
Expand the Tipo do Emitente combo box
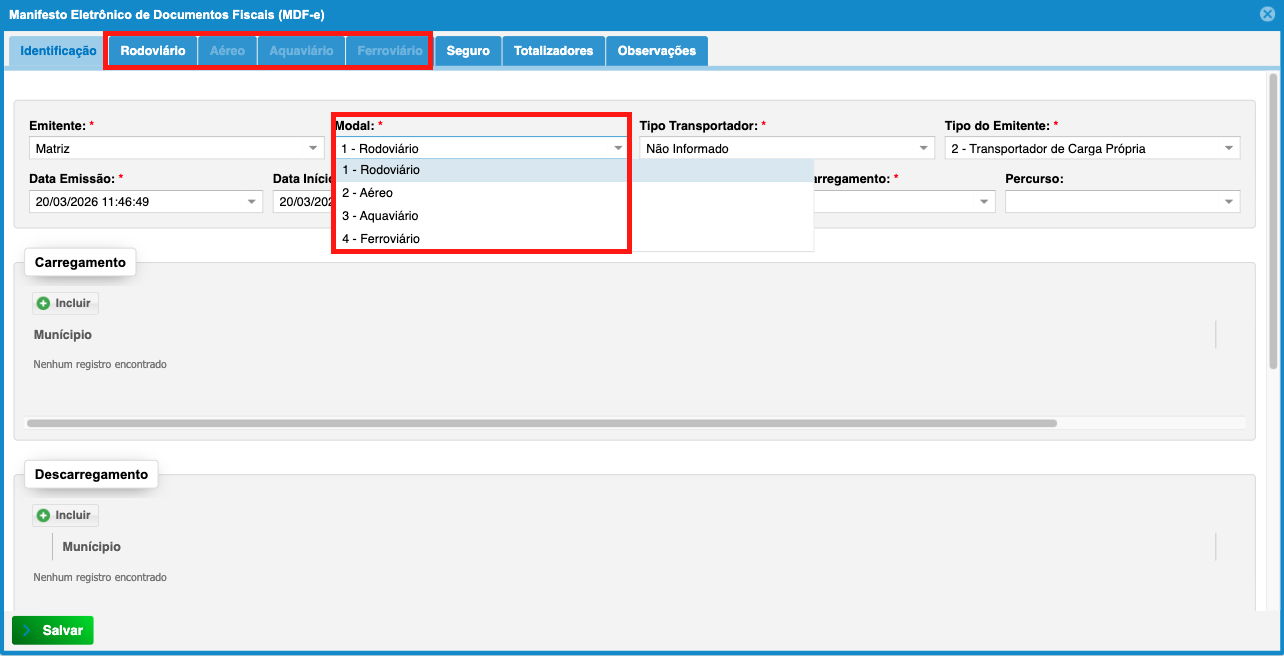(1228, 149)
